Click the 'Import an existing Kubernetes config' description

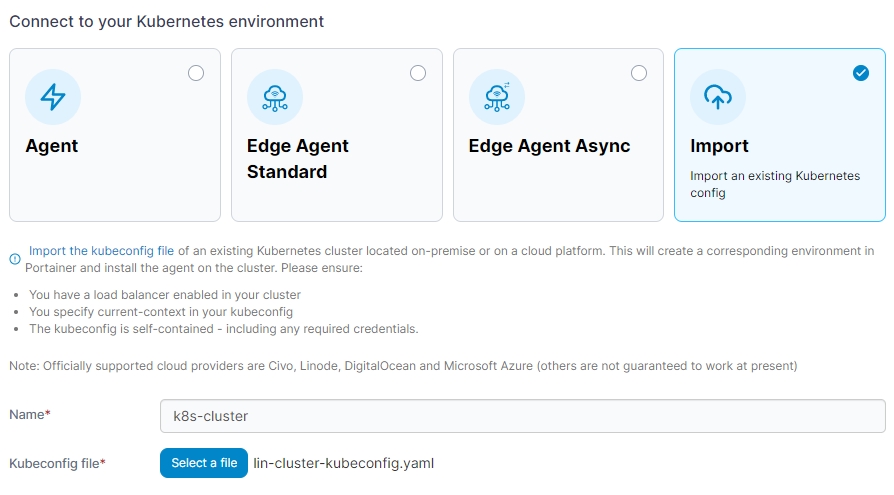point(774,184)
